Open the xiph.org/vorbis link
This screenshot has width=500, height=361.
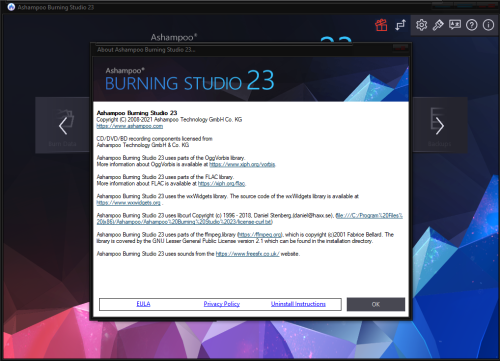point(242,164)
